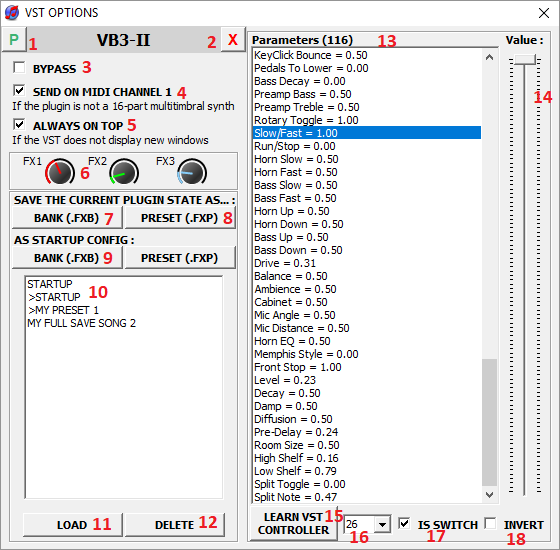Image resolution: width=560 pixels, height=550 pixels.
Task: Select Bass Fast parameter
Action: tap(367, 198)
